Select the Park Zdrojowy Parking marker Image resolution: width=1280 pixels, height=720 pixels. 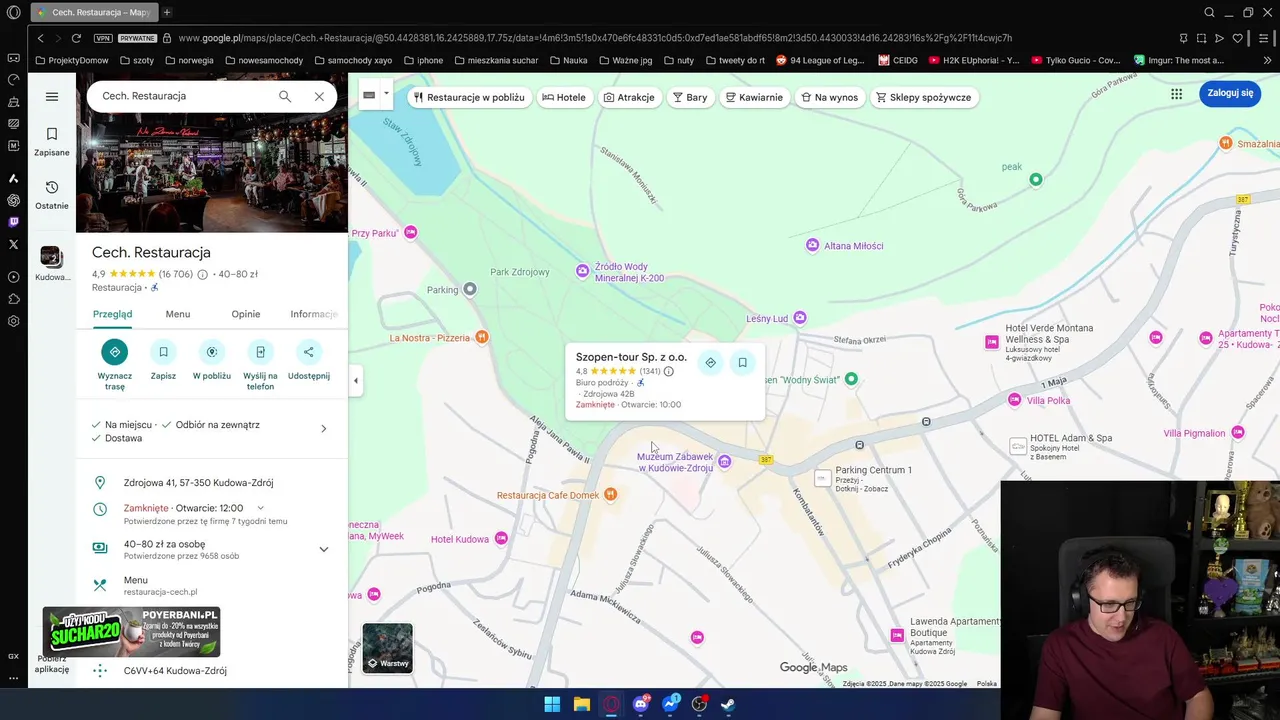coord(469,289)
